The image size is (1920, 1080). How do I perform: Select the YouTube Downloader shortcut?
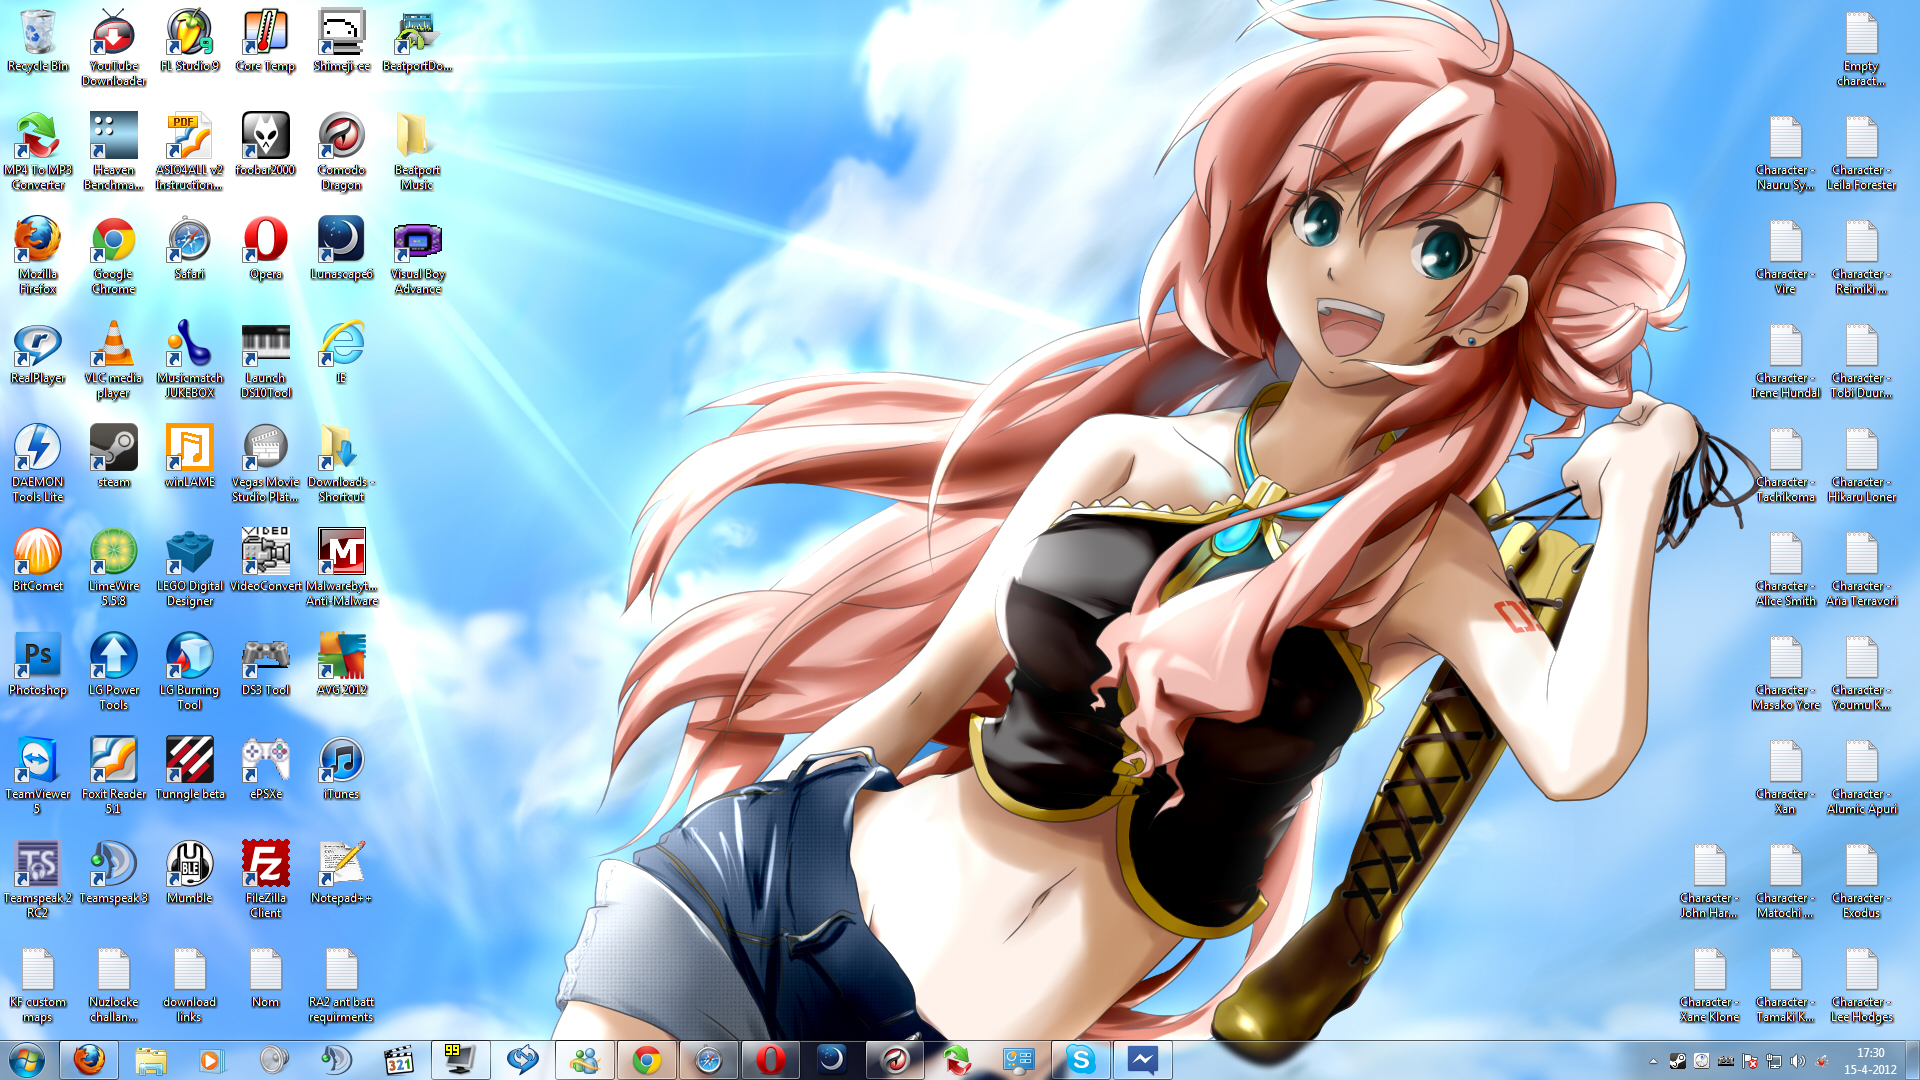(114, 48)
